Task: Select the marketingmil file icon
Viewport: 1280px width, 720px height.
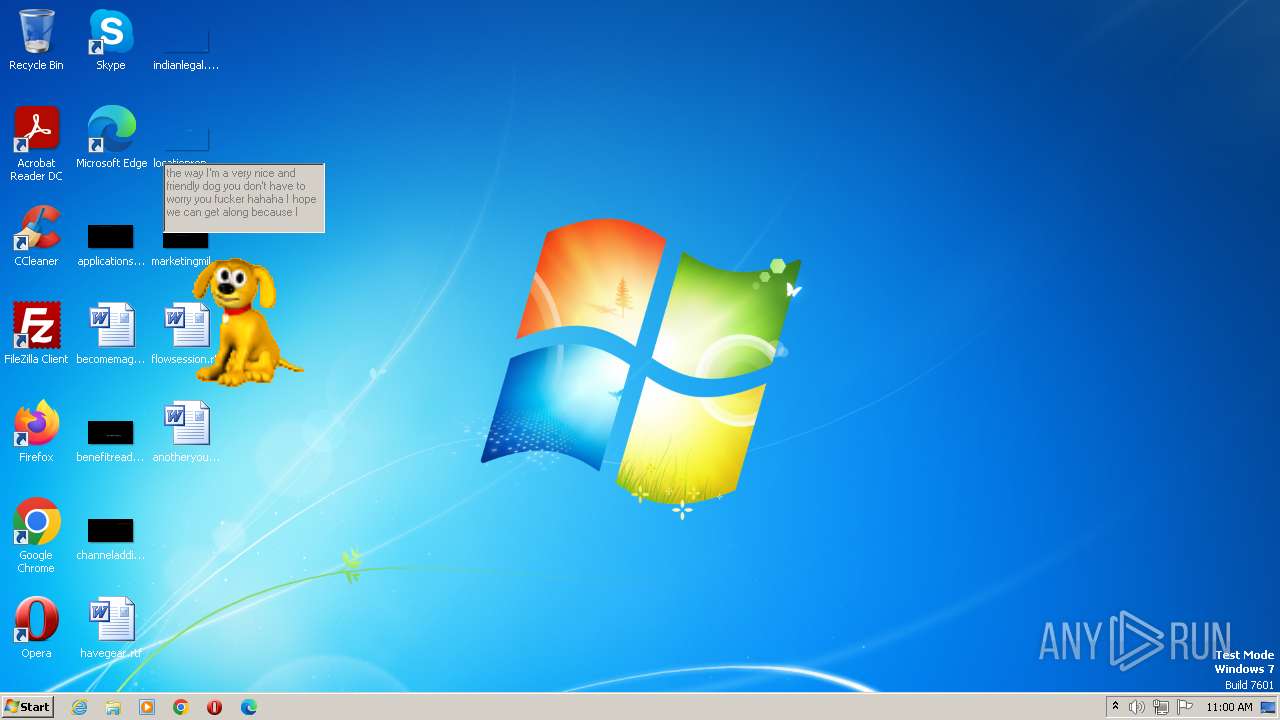Action: (x=181, y=249)
